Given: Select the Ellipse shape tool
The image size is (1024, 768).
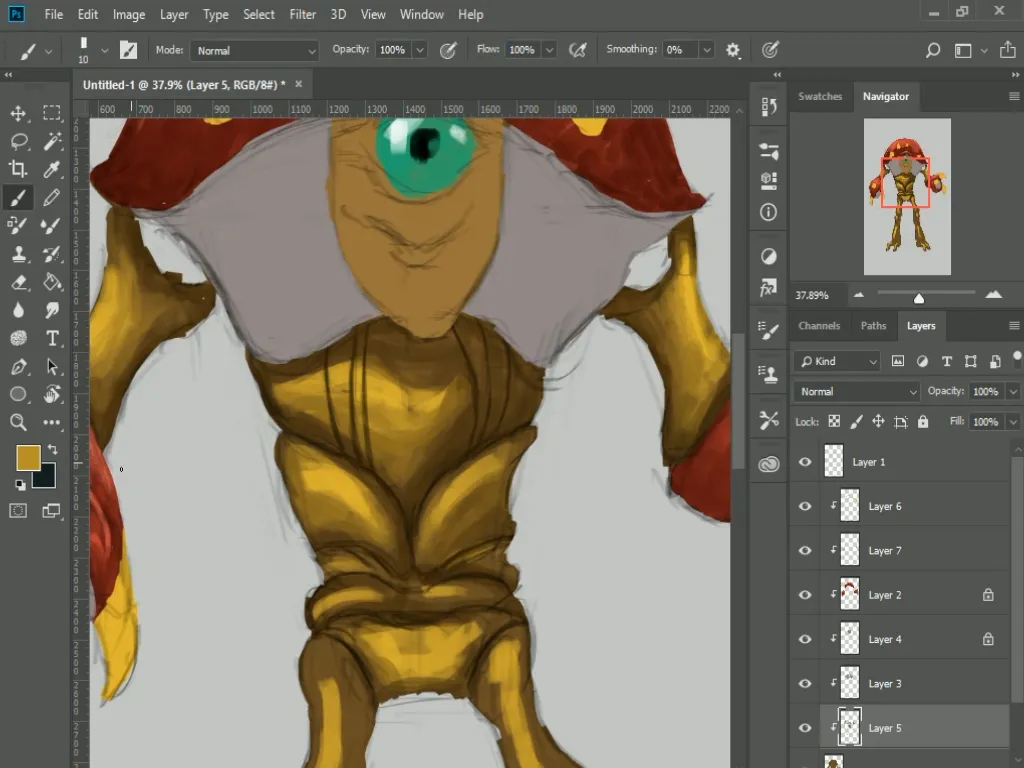Looking at the screenshot, I should pos(18,394).
